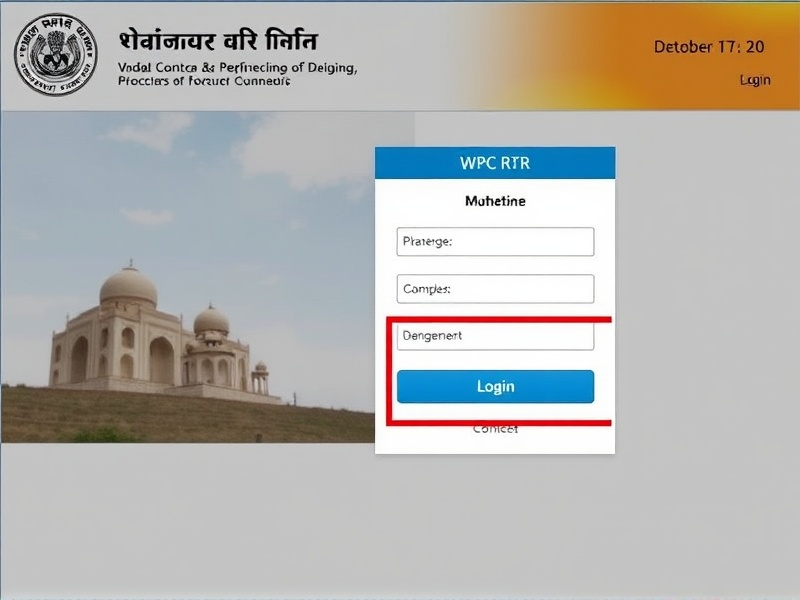Open the Login link in top-right header

click(x=755, y=80)
